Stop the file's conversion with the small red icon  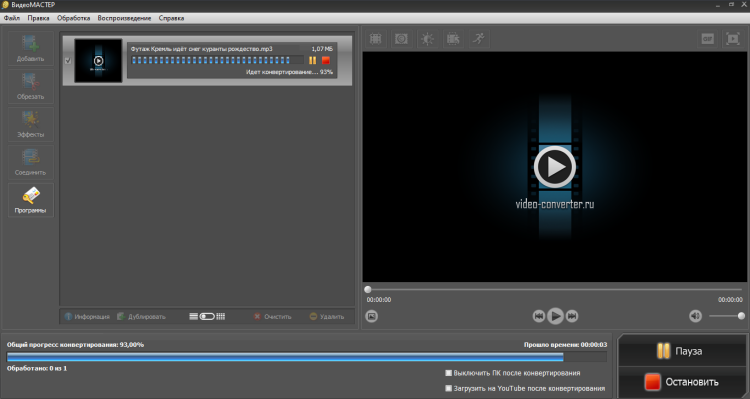[x=326, y=60]
